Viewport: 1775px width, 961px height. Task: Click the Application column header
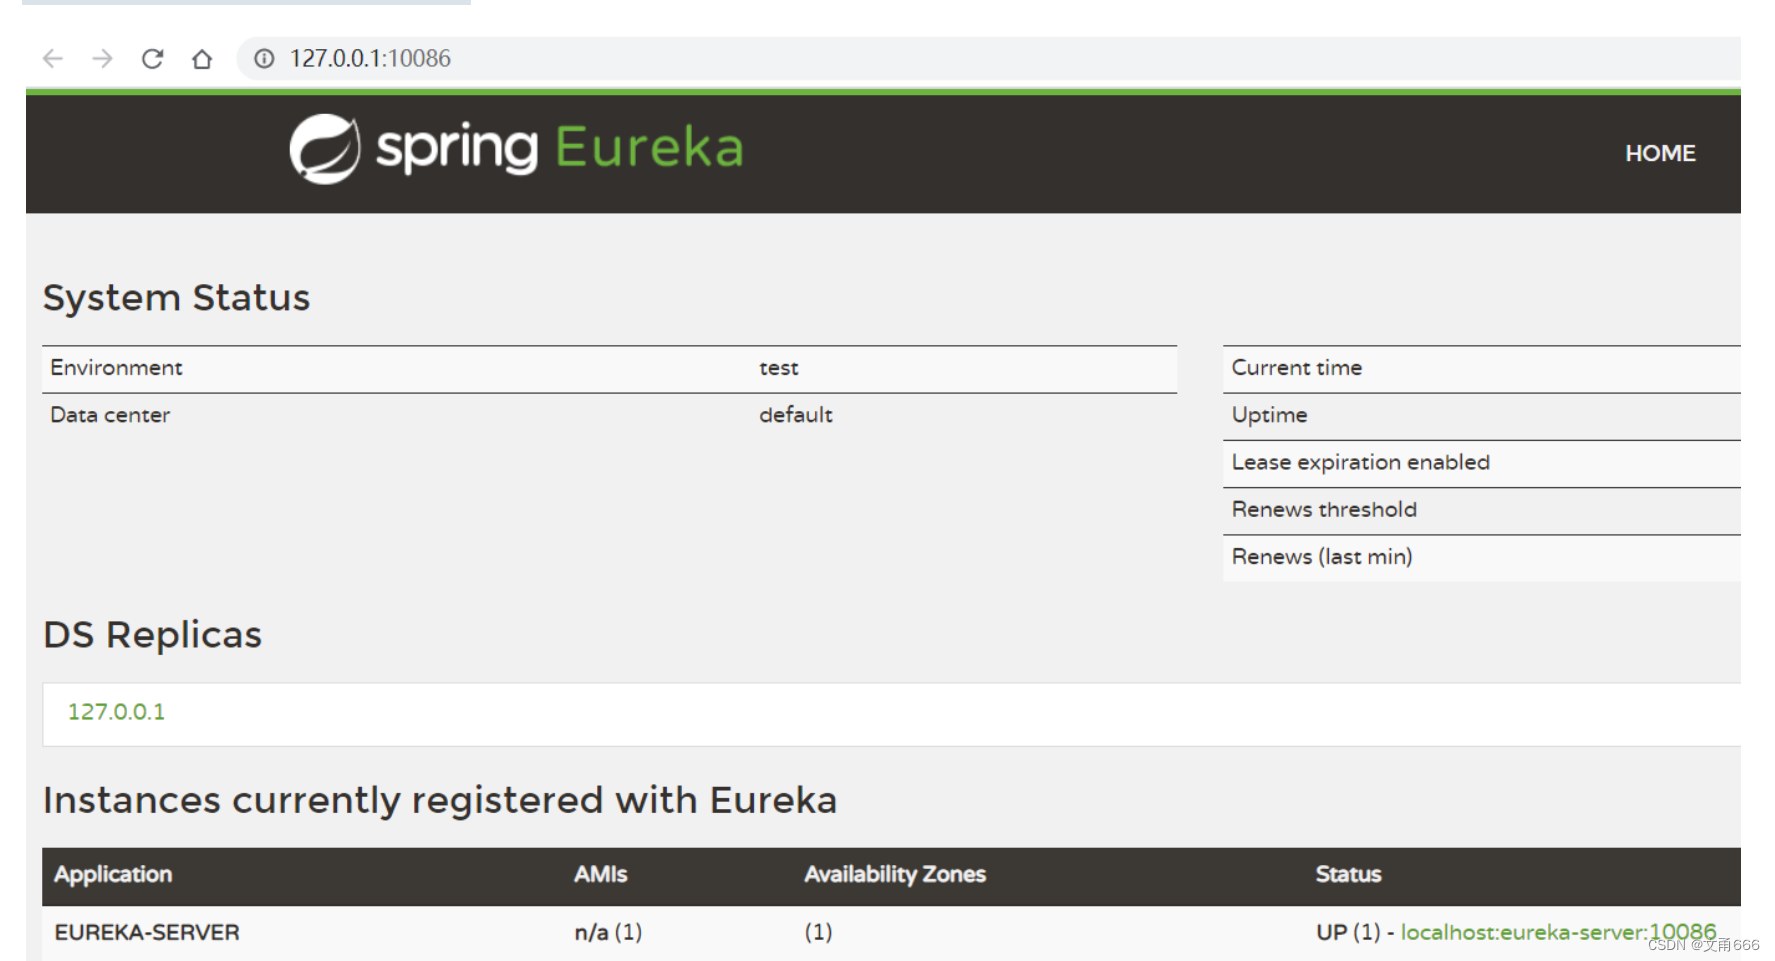[x=113, y=874]
